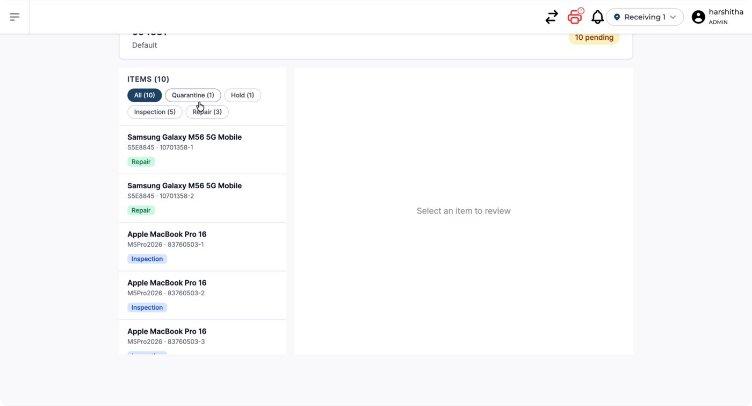Image resolution: width=752 pixels, height=406 pixels.
Task: Open harshitha ADMIN account menu
Action: 717,17
